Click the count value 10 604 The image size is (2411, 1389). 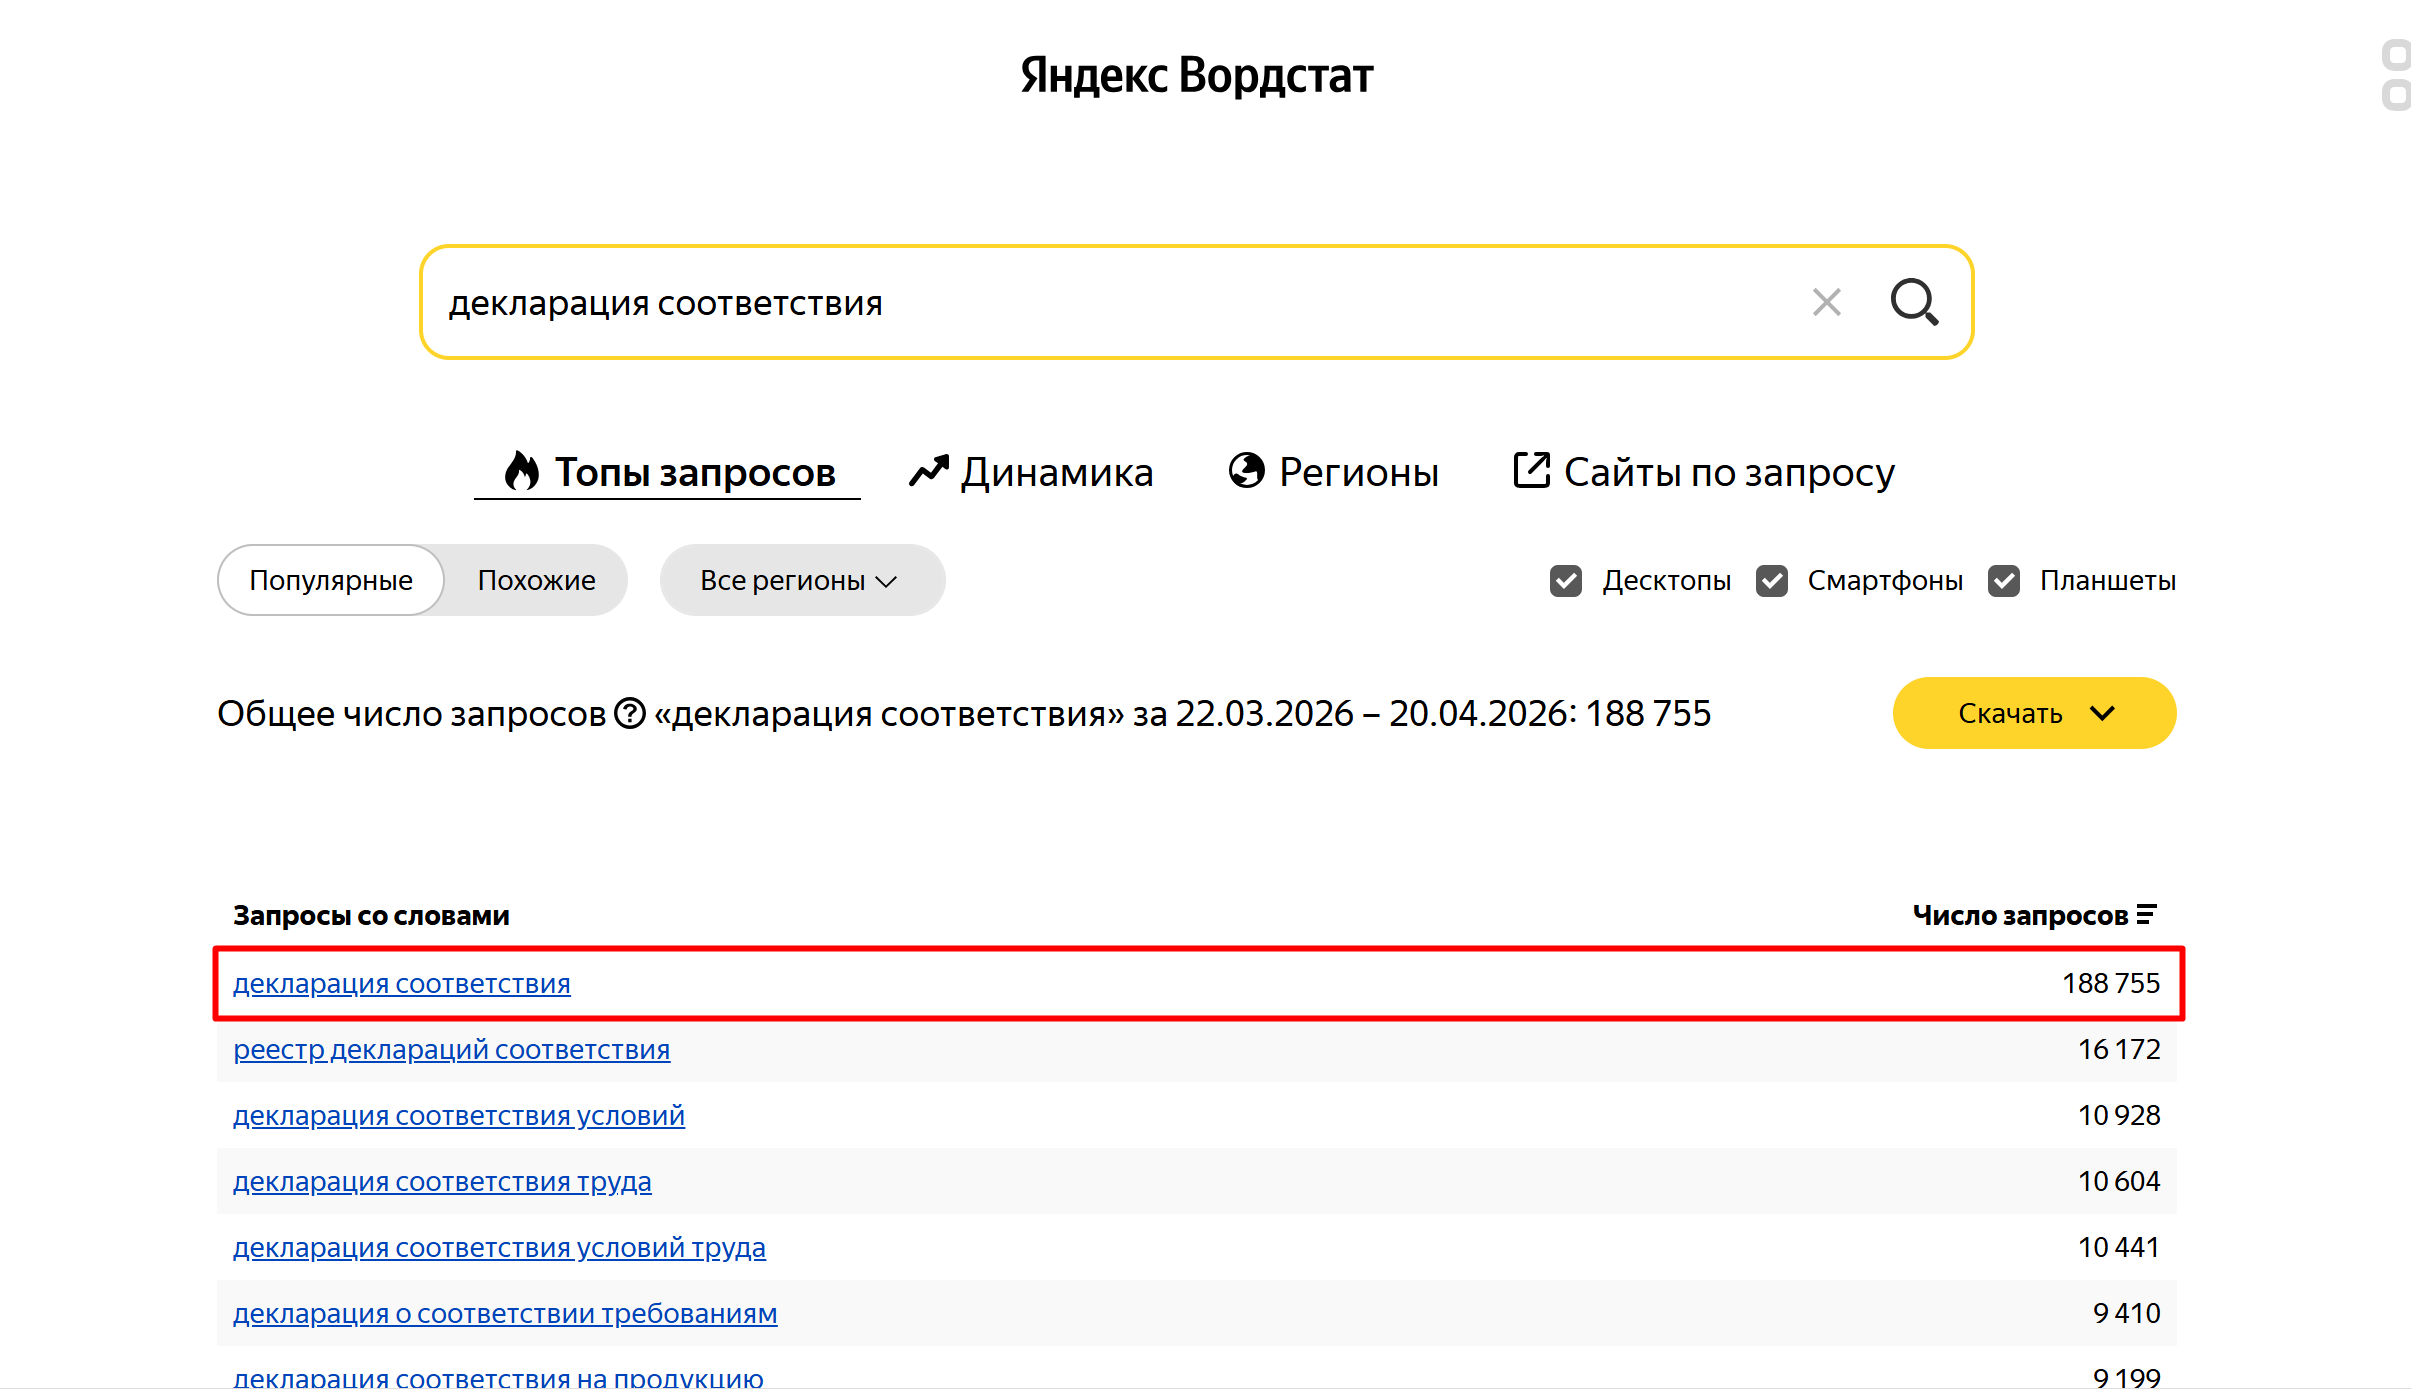click(2119, 1182)
